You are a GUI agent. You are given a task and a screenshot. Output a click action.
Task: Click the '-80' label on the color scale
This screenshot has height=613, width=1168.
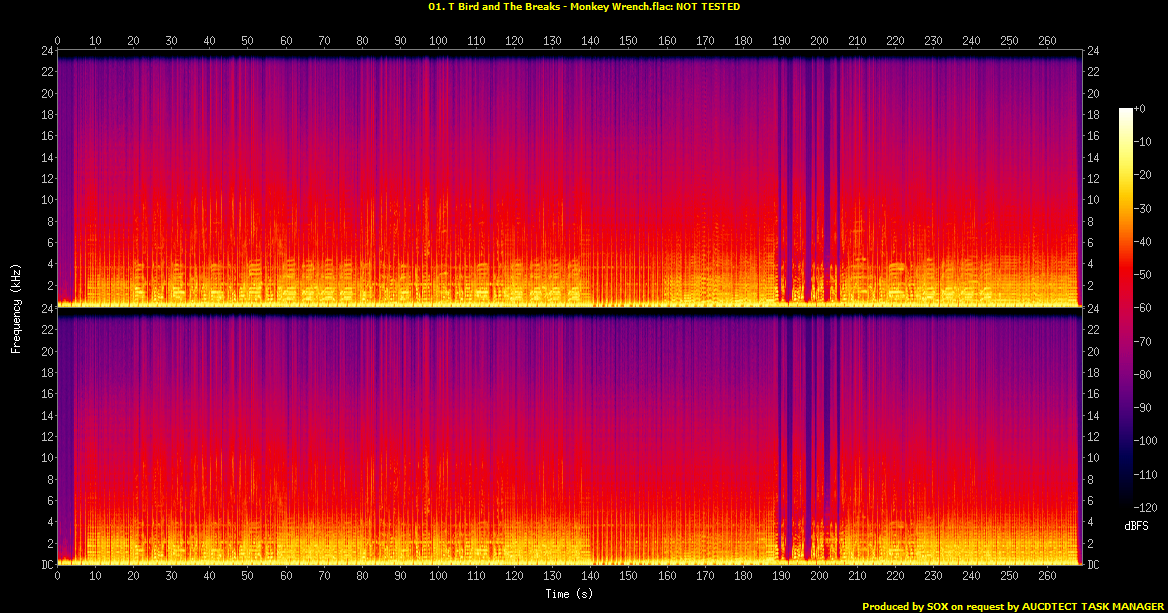[x=1143, y=375]
